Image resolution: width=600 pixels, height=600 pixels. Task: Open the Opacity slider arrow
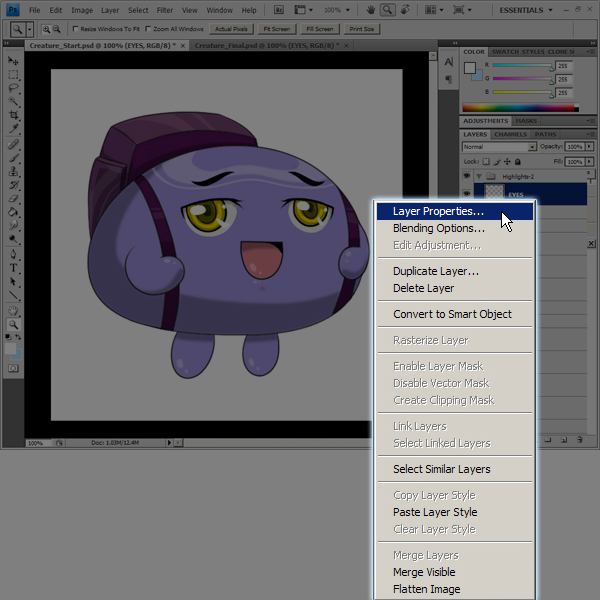pos(589,147)
